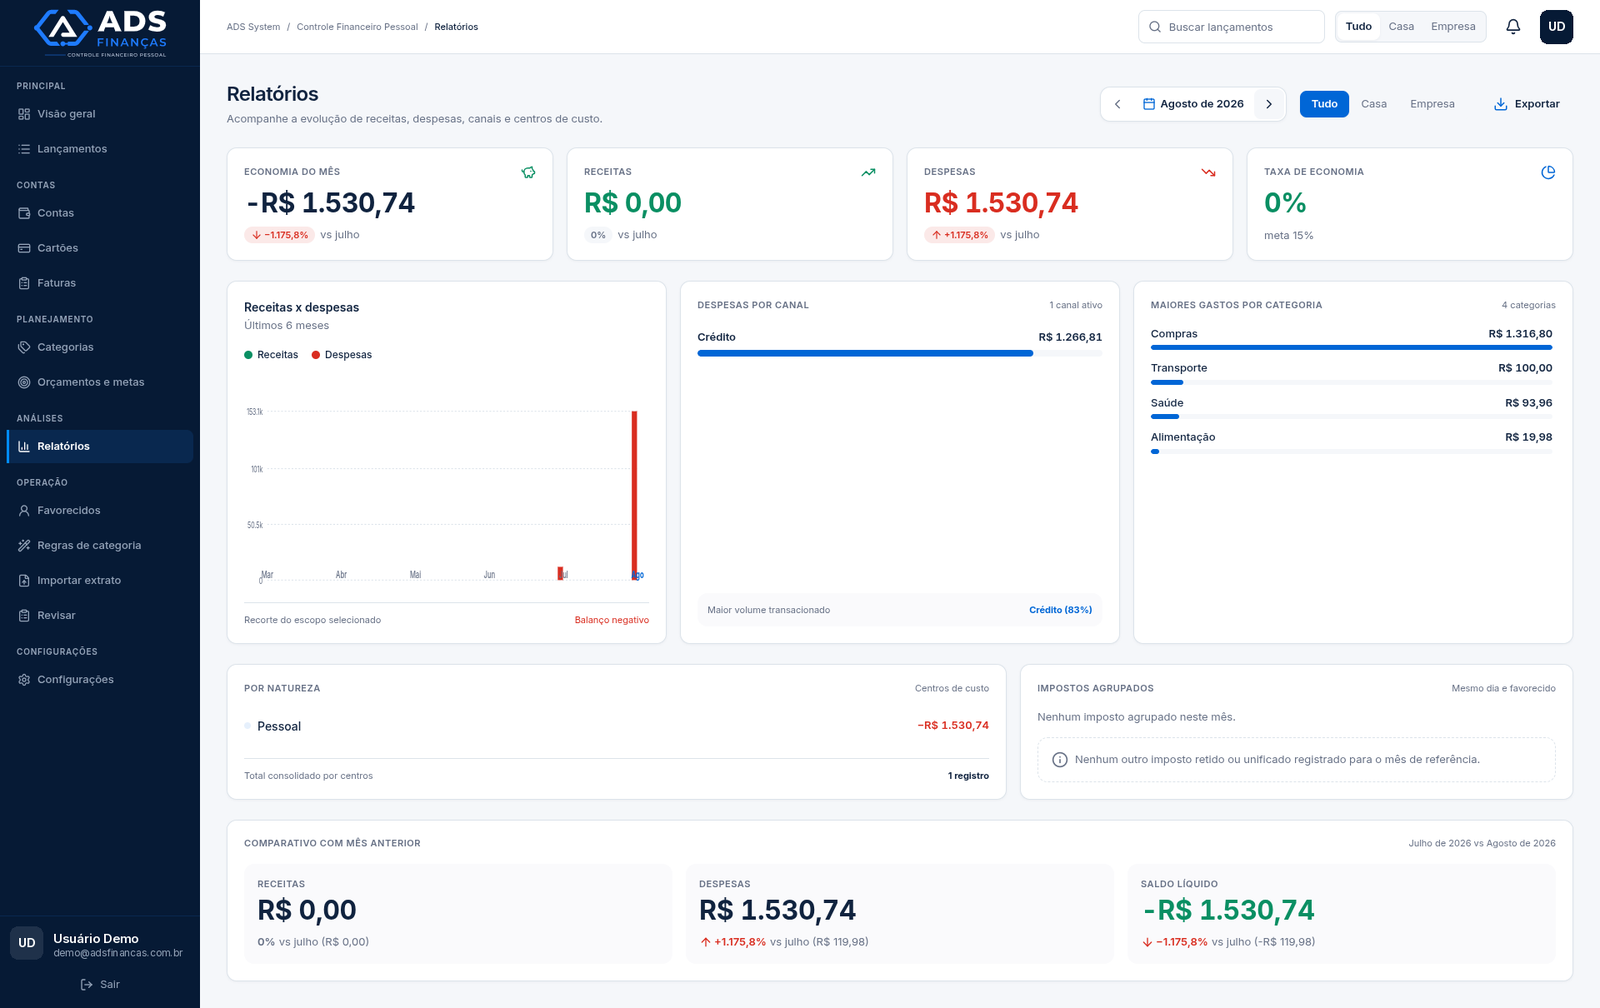Select Empresa scope in top header toggle
The width and height of the screenshot is (1600, 1008).
pos(1453,27)
